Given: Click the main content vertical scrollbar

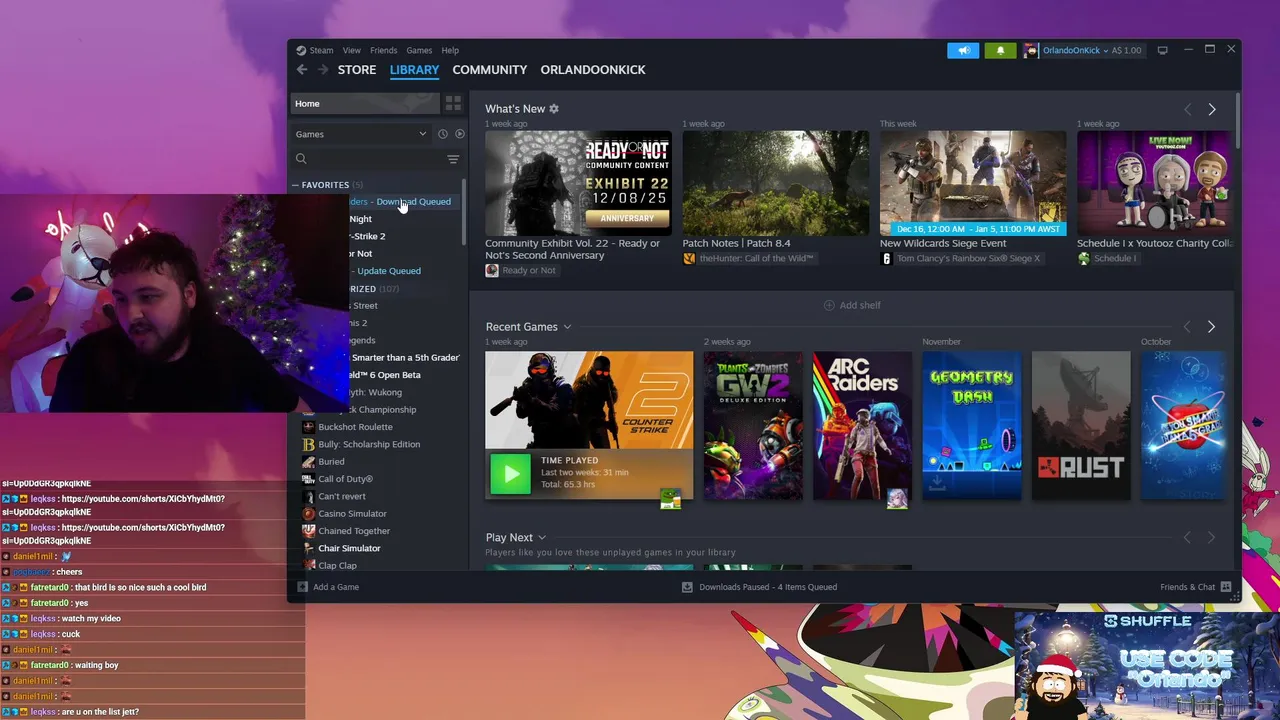Looking at the screenshot, I should pyautogui.click(x=1238, y=120).
